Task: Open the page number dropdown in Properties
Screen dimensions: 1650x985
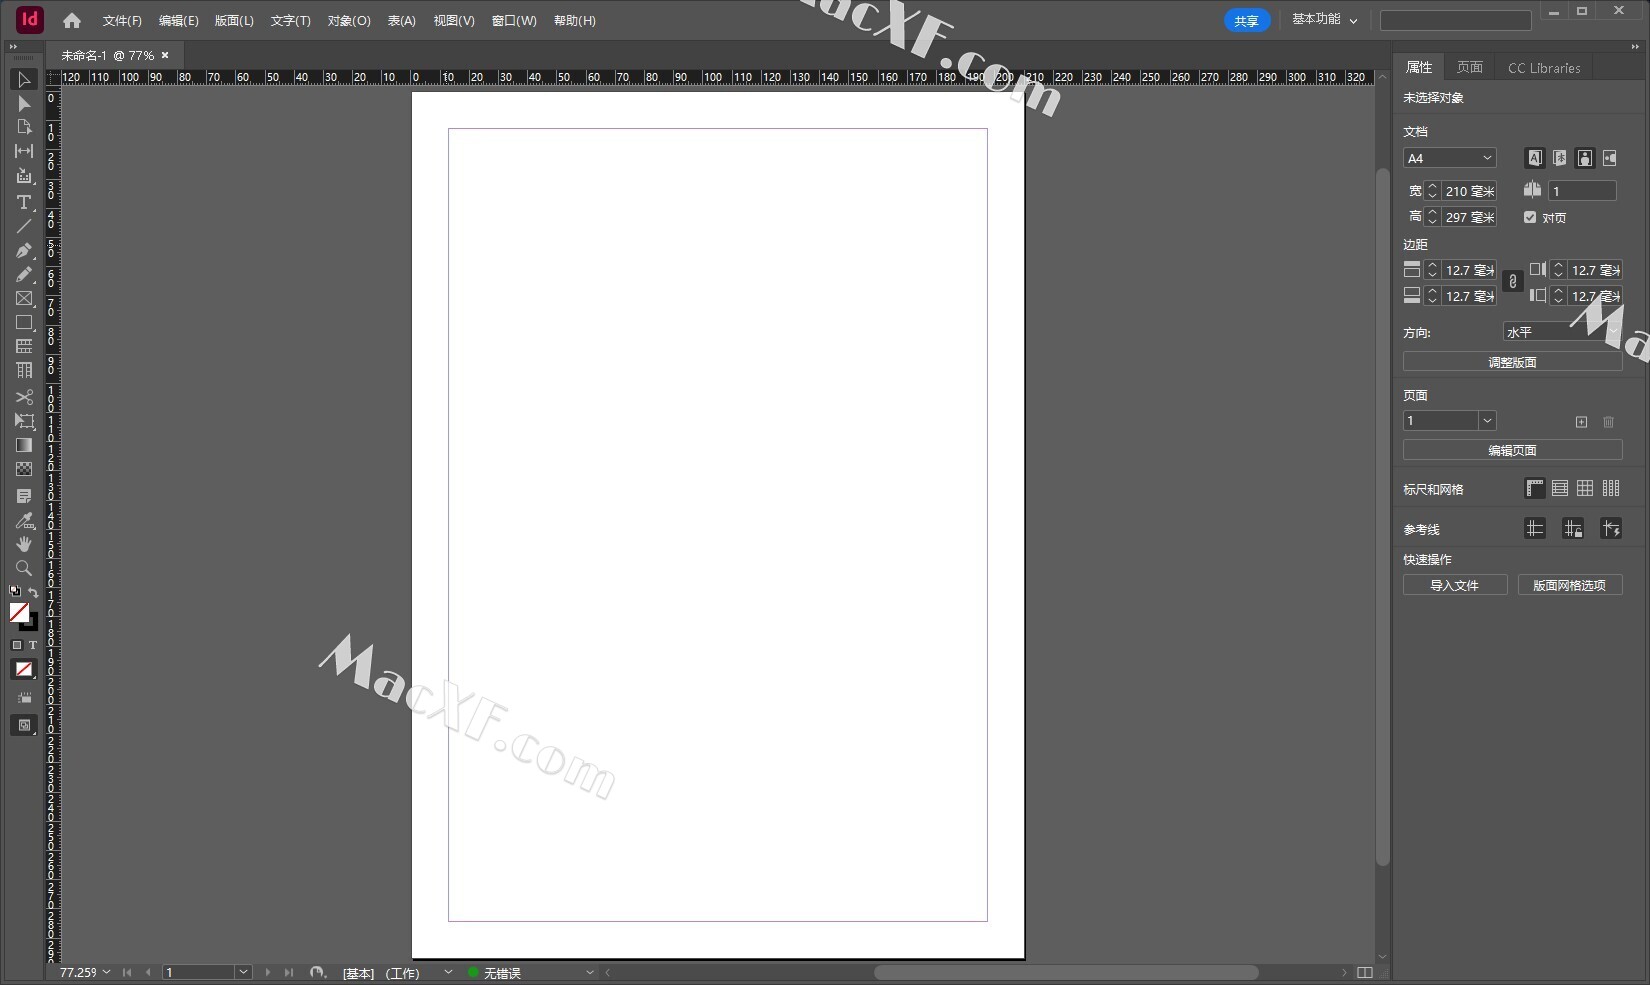Action: (1487, 421)
